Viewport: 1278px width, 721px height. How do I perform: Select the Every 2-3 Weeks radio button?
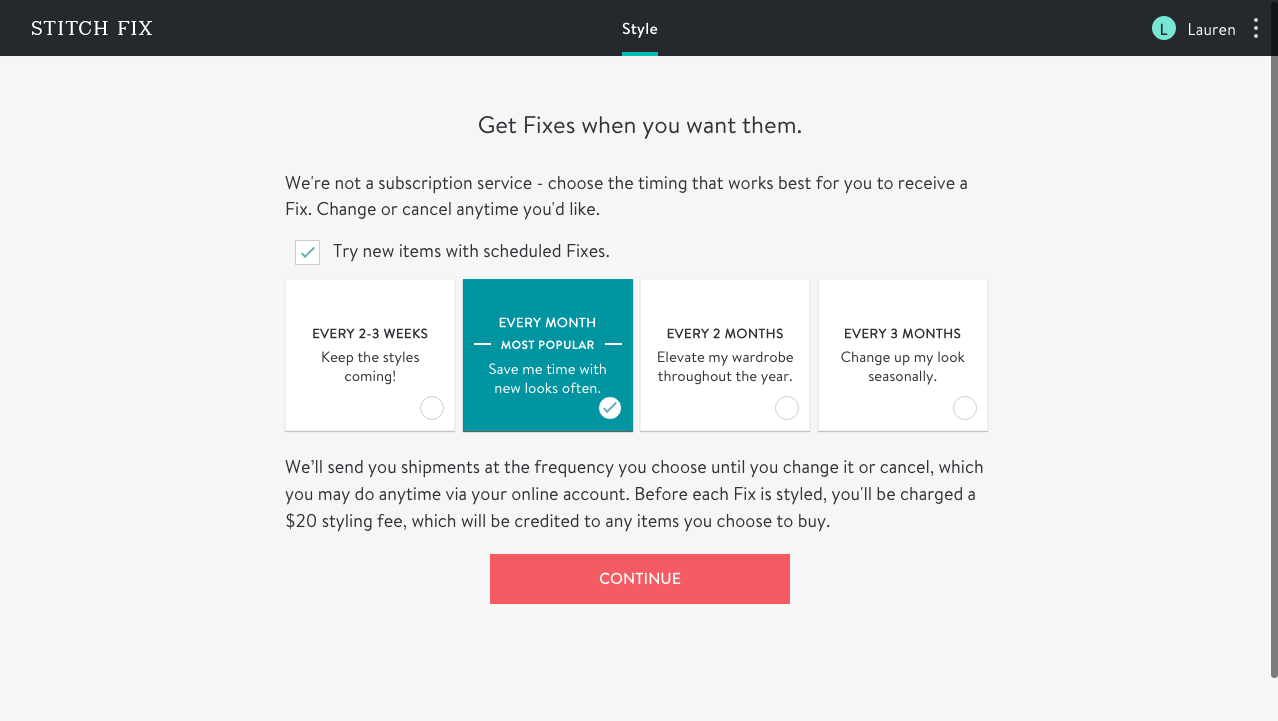(432, 408)
